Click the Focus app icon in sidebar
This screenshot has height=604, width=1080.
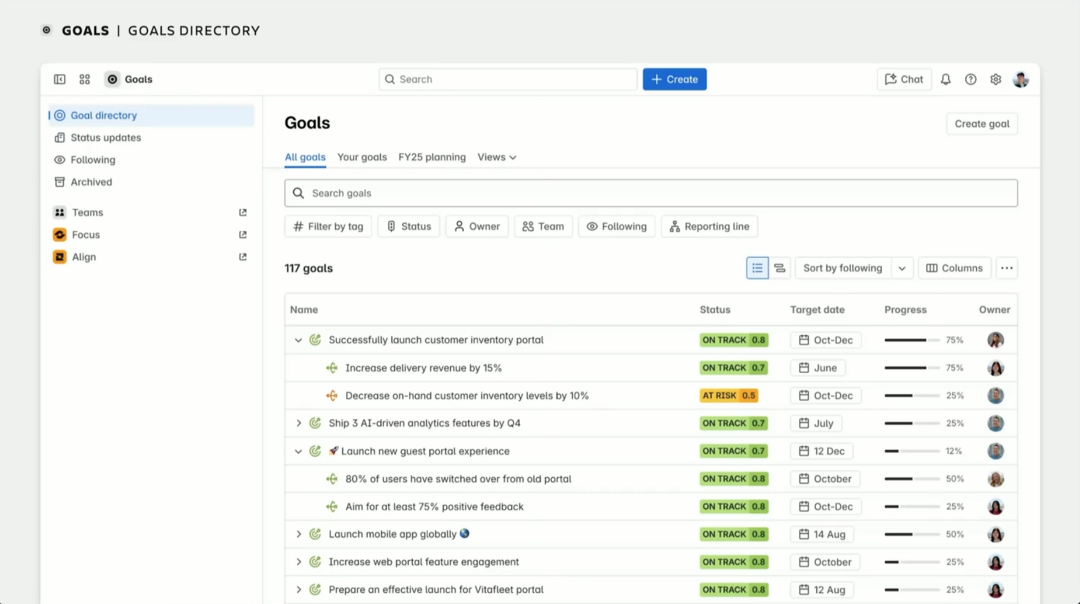point(60,235)
